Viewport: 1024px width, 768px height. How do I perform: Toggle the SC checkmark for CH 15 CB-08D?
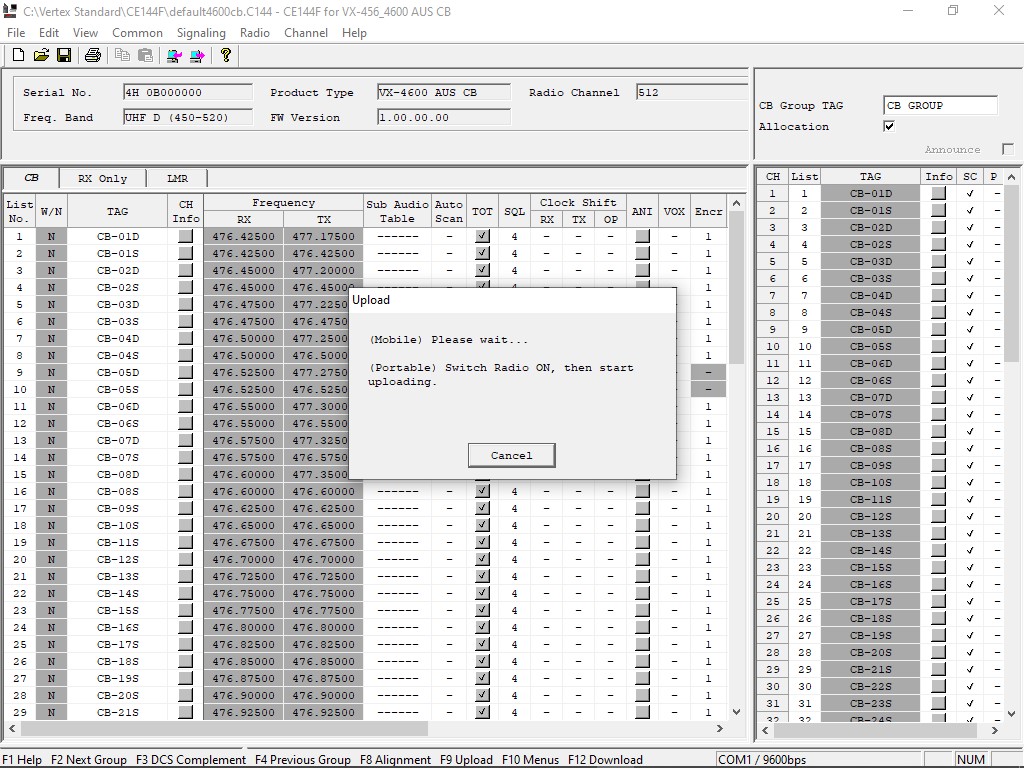tap(970, 431)
